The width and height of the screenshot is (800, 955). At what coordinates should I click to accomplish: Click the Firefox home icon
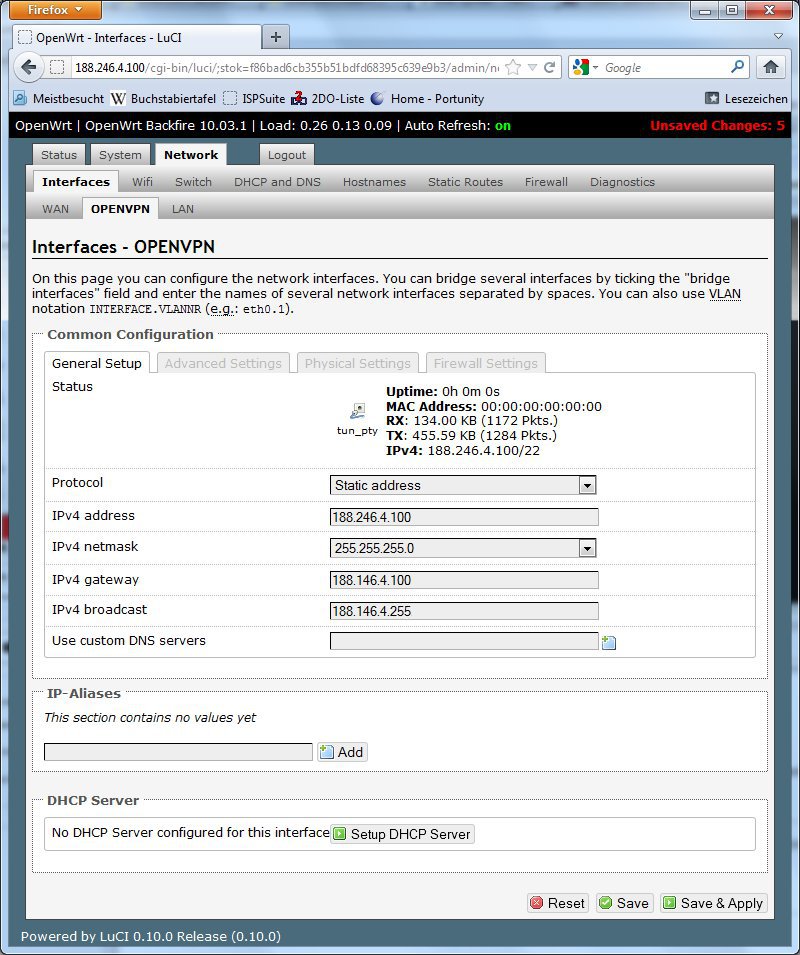[770, 67]
